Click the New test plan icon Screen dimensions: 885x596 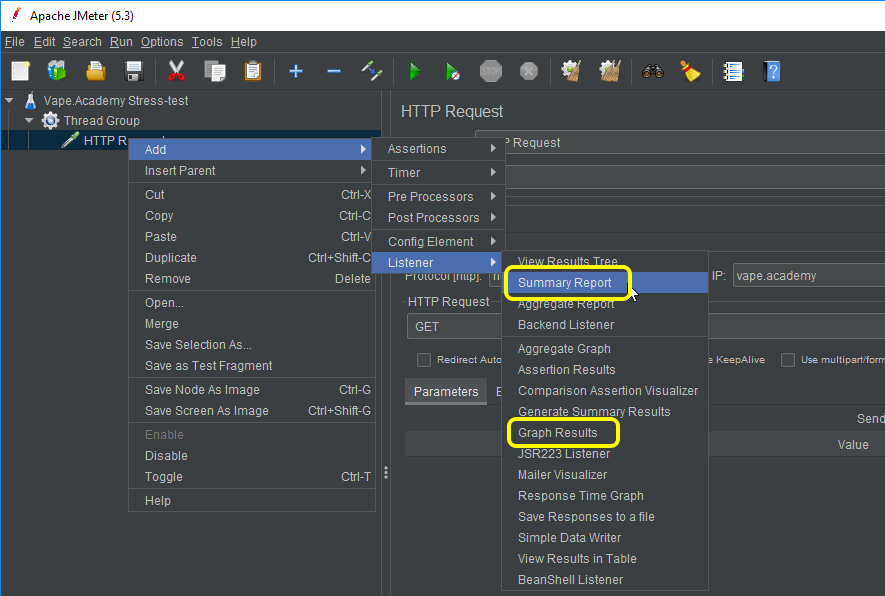coord(21,71)
